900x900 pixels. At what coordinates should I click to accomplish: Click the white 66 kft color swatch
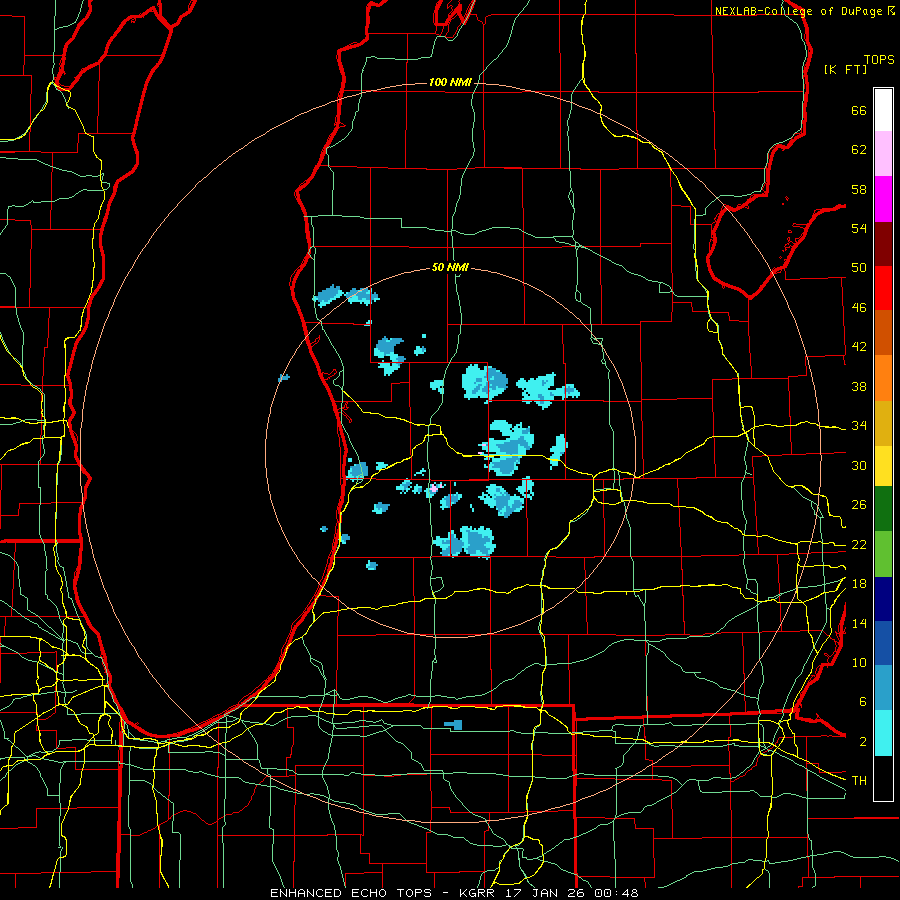click(883, 110)
